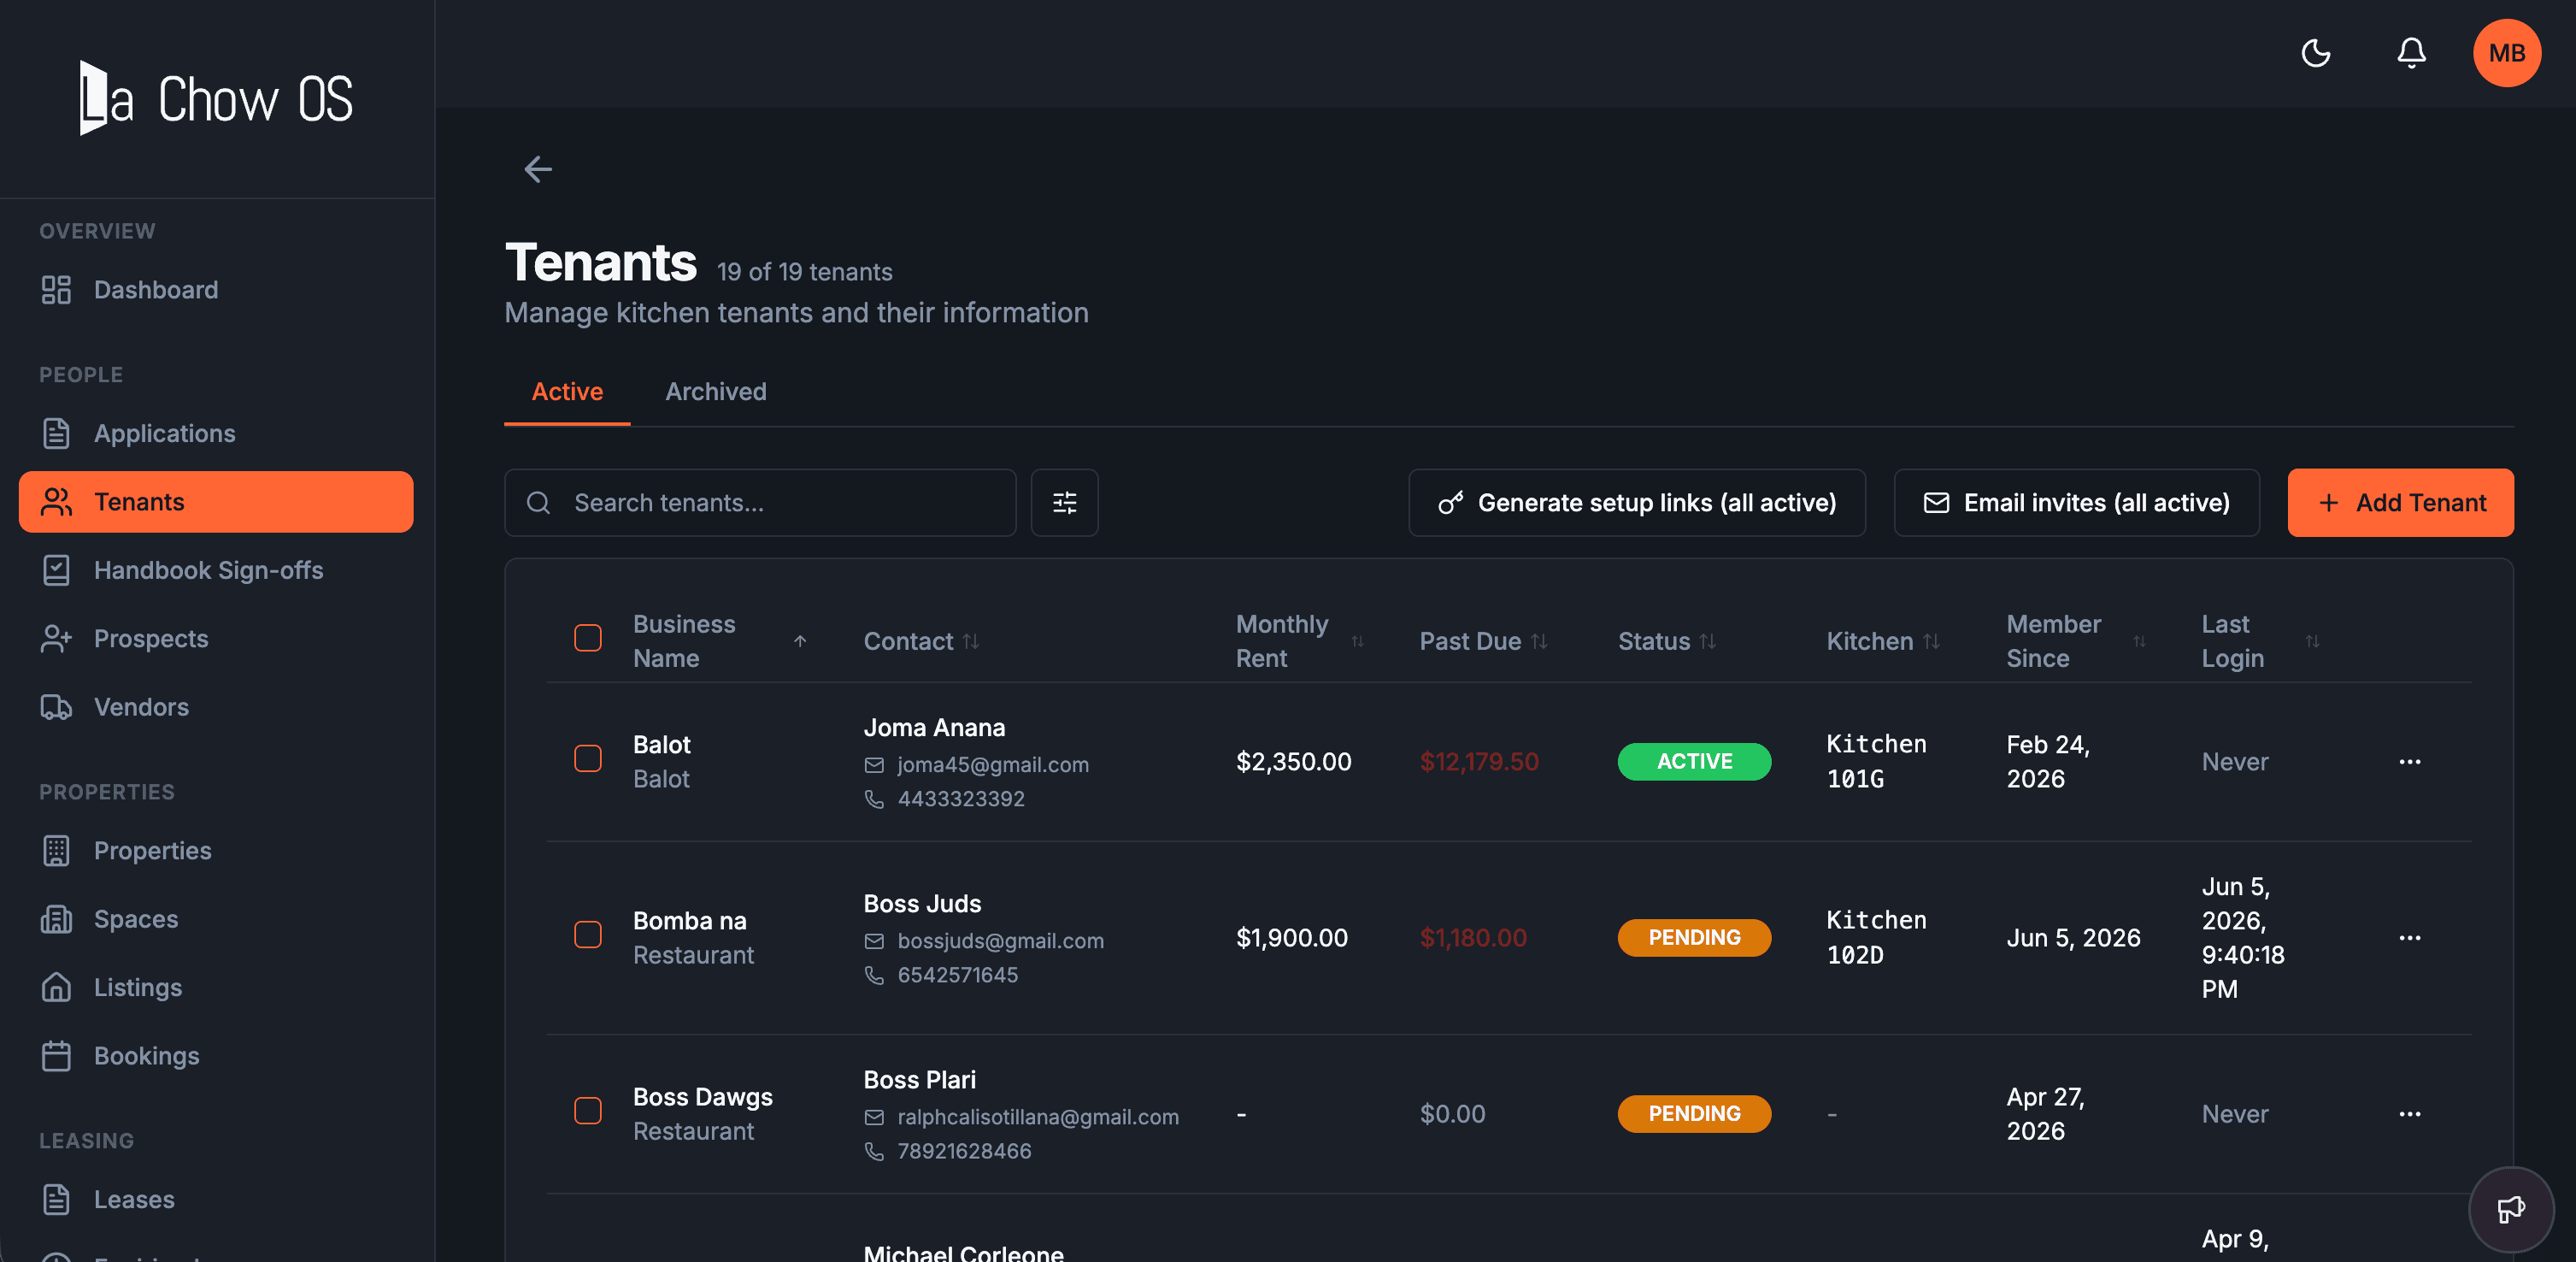Open Bookings in sidebar
Viewport: 2576px width, 1262px height.
pos(216,1056)
